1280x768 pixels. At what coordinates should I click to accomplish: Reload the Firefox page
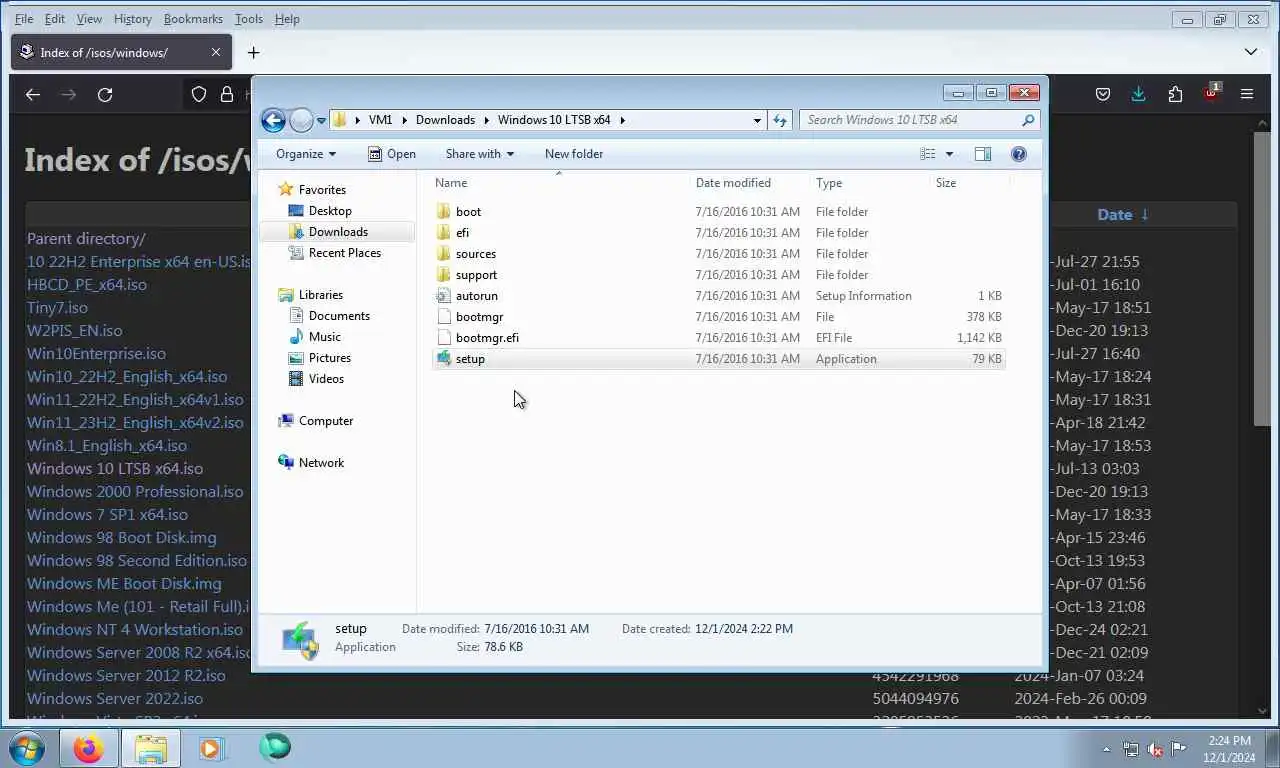(105, 94)
